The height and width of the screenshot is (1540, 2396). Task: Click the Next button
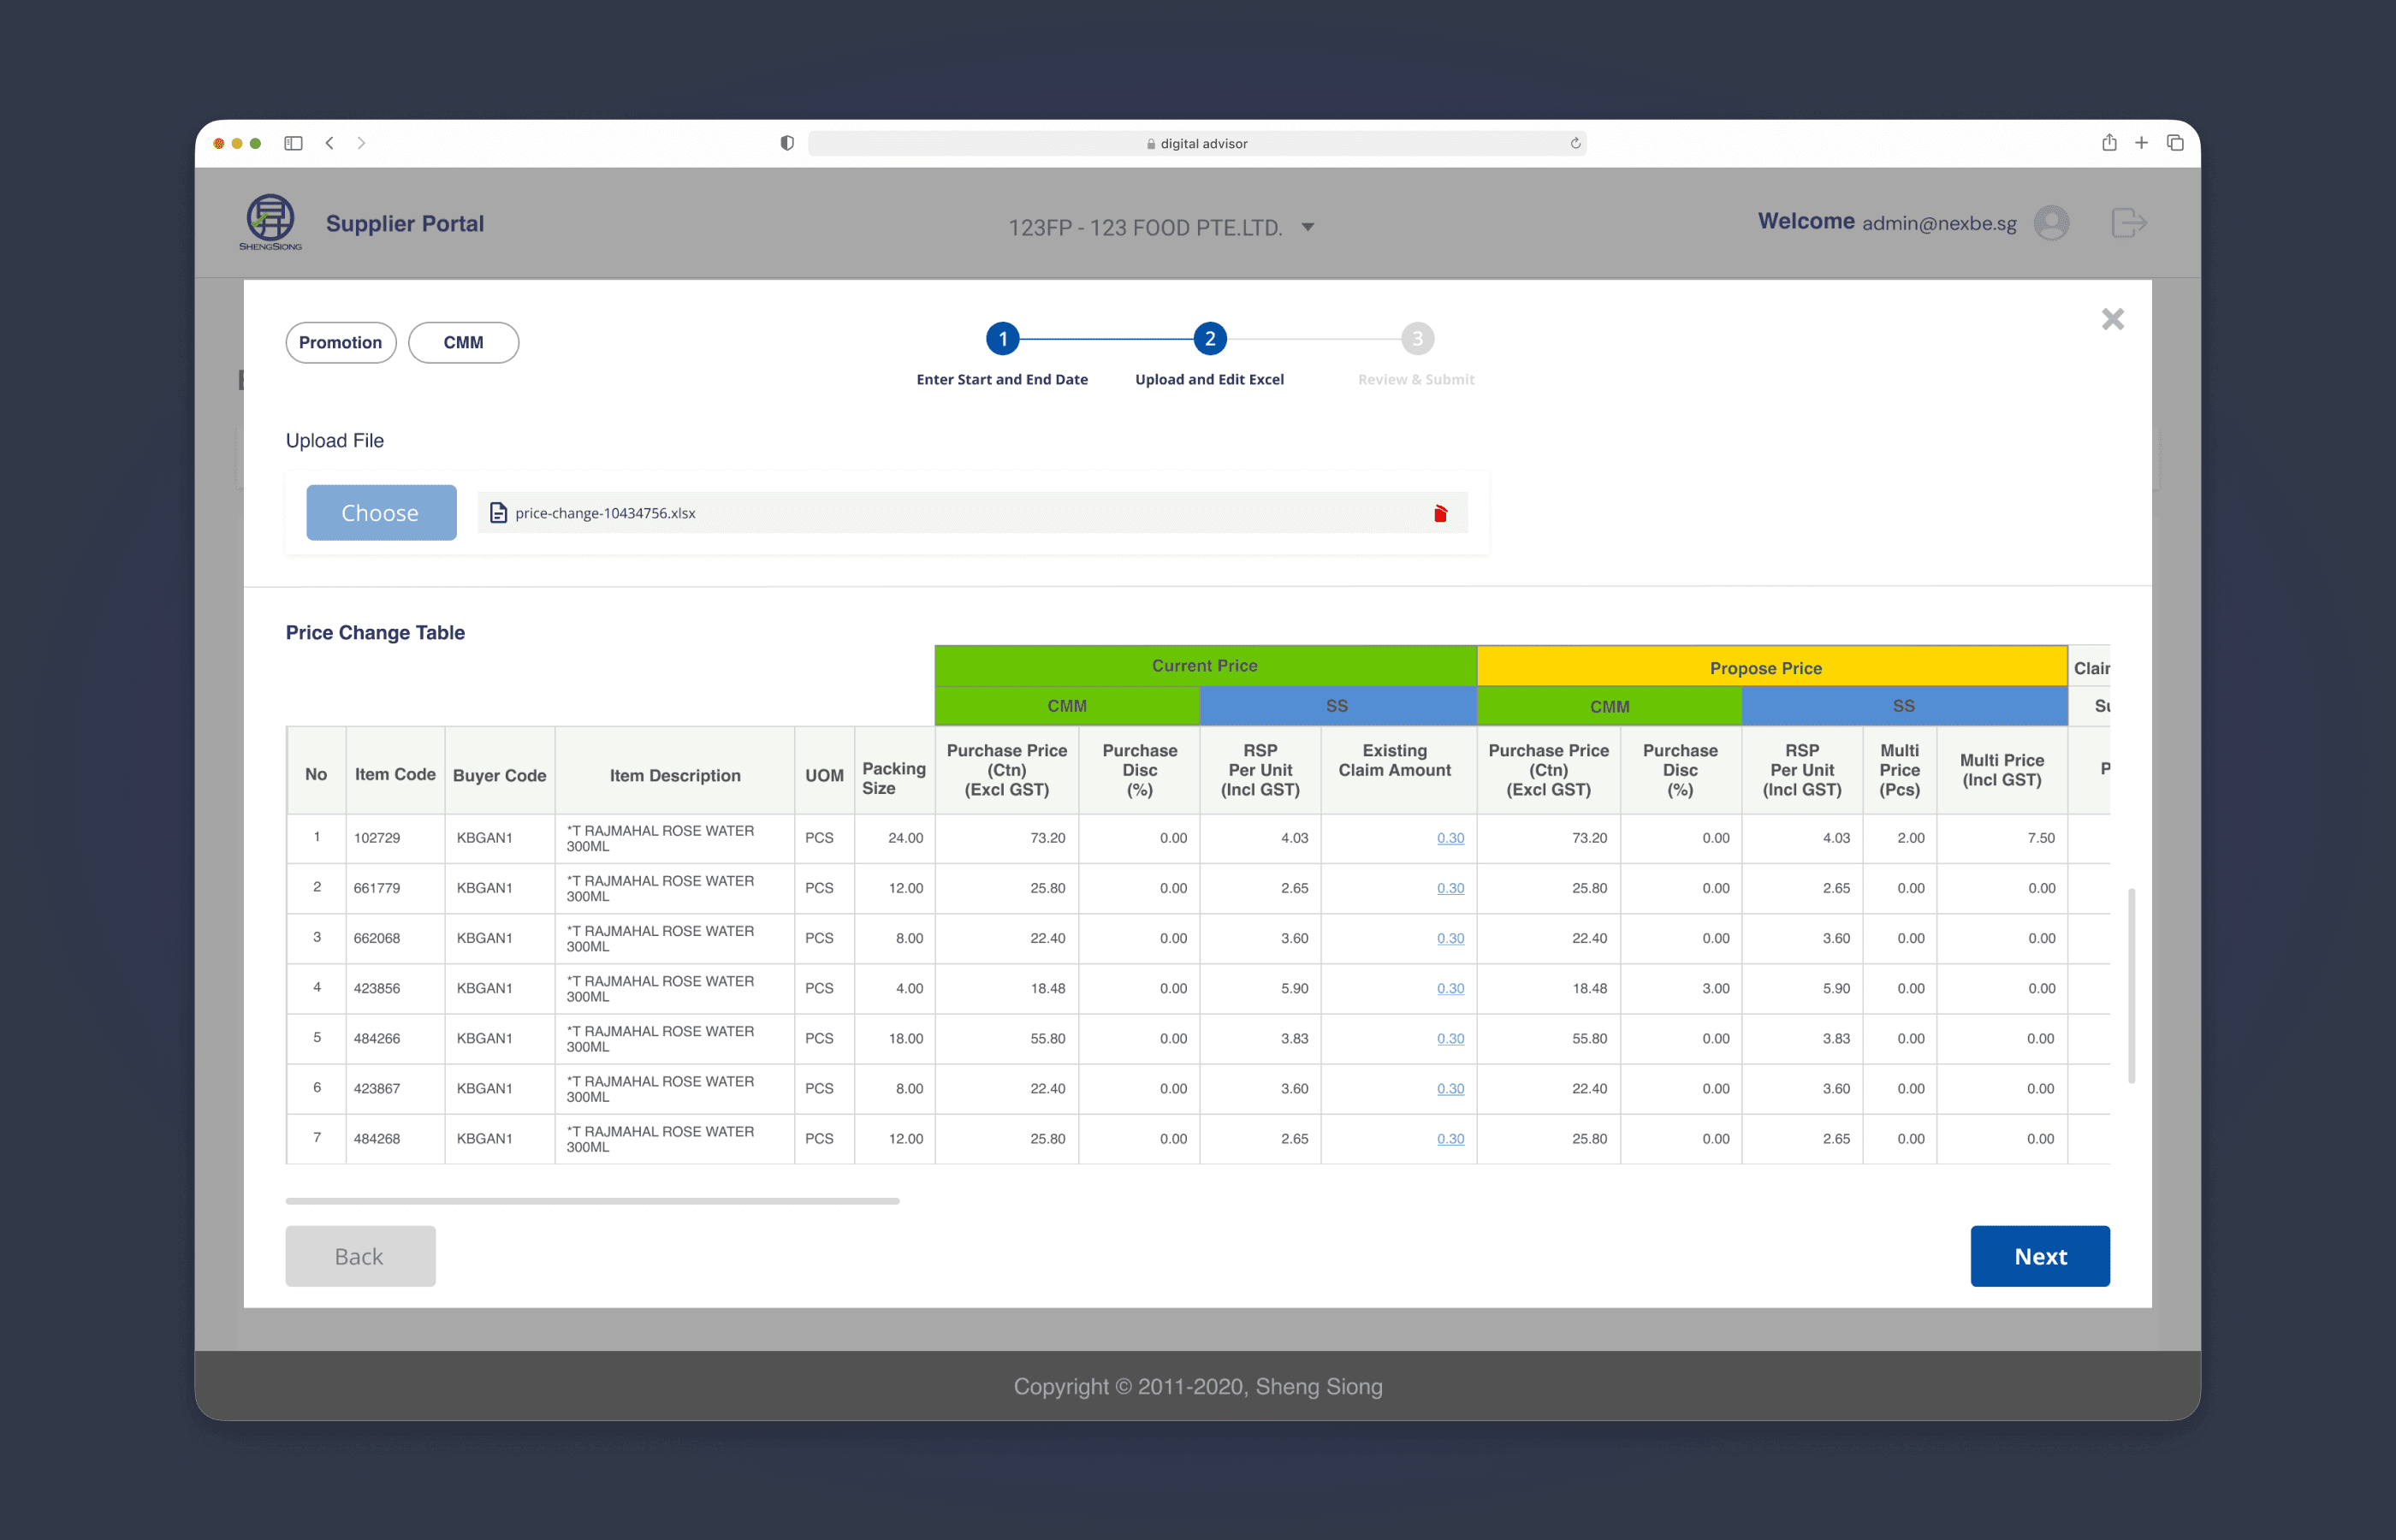tap(2040, 1256)
